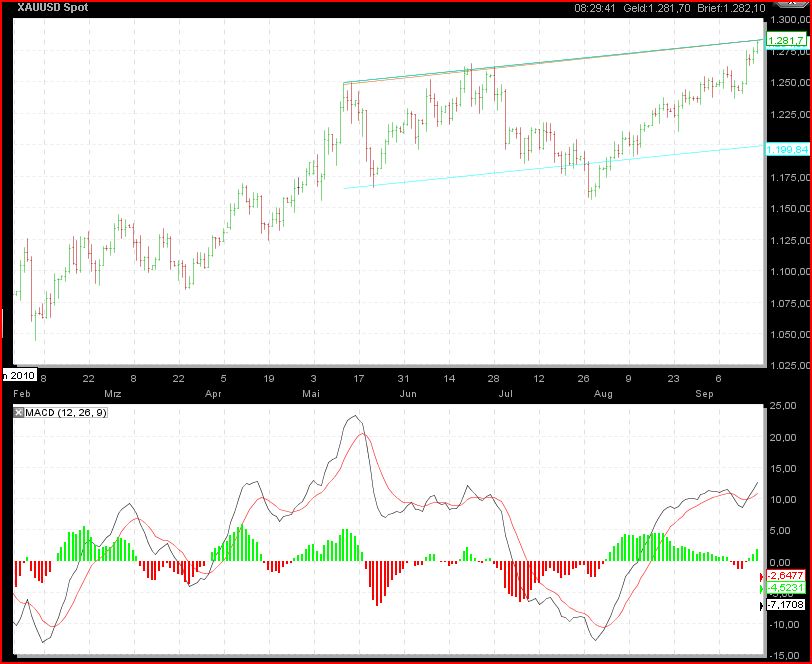This screenshot has height=664, width=812.
Task: Click the MACD (12, 26, 9) label
Action: point(62,413)
